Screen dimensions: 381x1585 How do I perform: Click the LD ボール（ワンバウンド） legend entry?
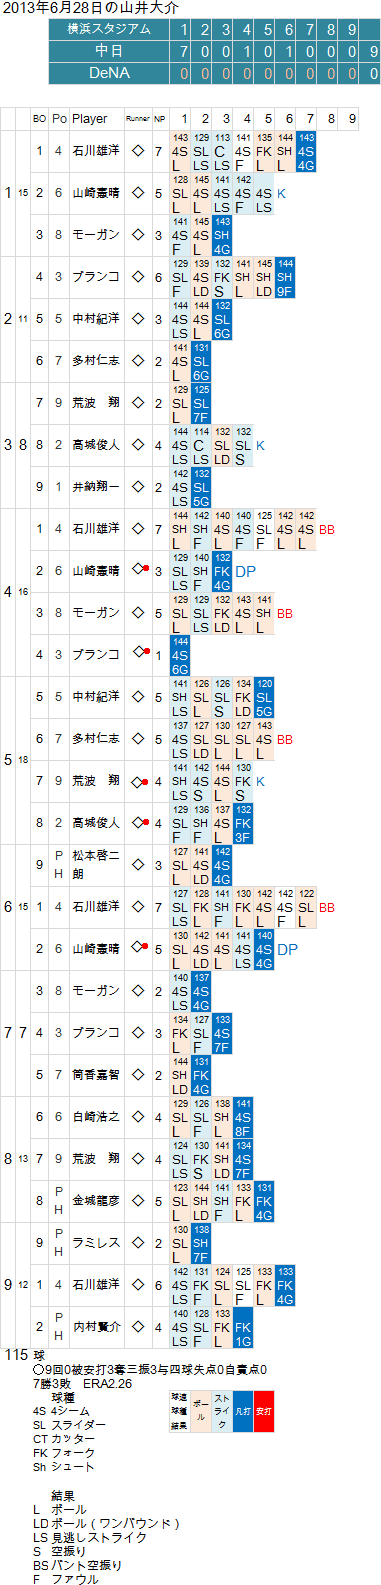click(106, 1523)
